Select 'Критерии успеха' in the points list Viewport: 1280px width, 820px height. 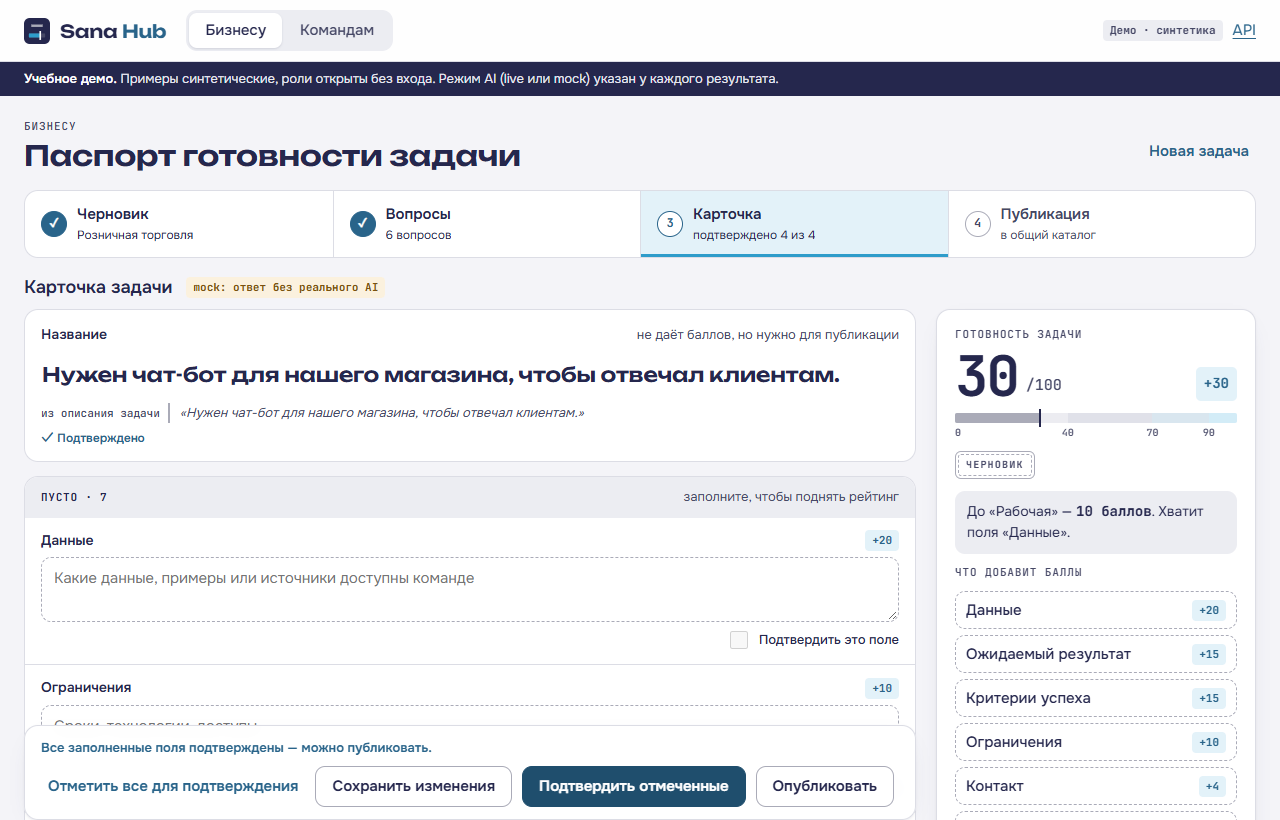pos(1096,698)
